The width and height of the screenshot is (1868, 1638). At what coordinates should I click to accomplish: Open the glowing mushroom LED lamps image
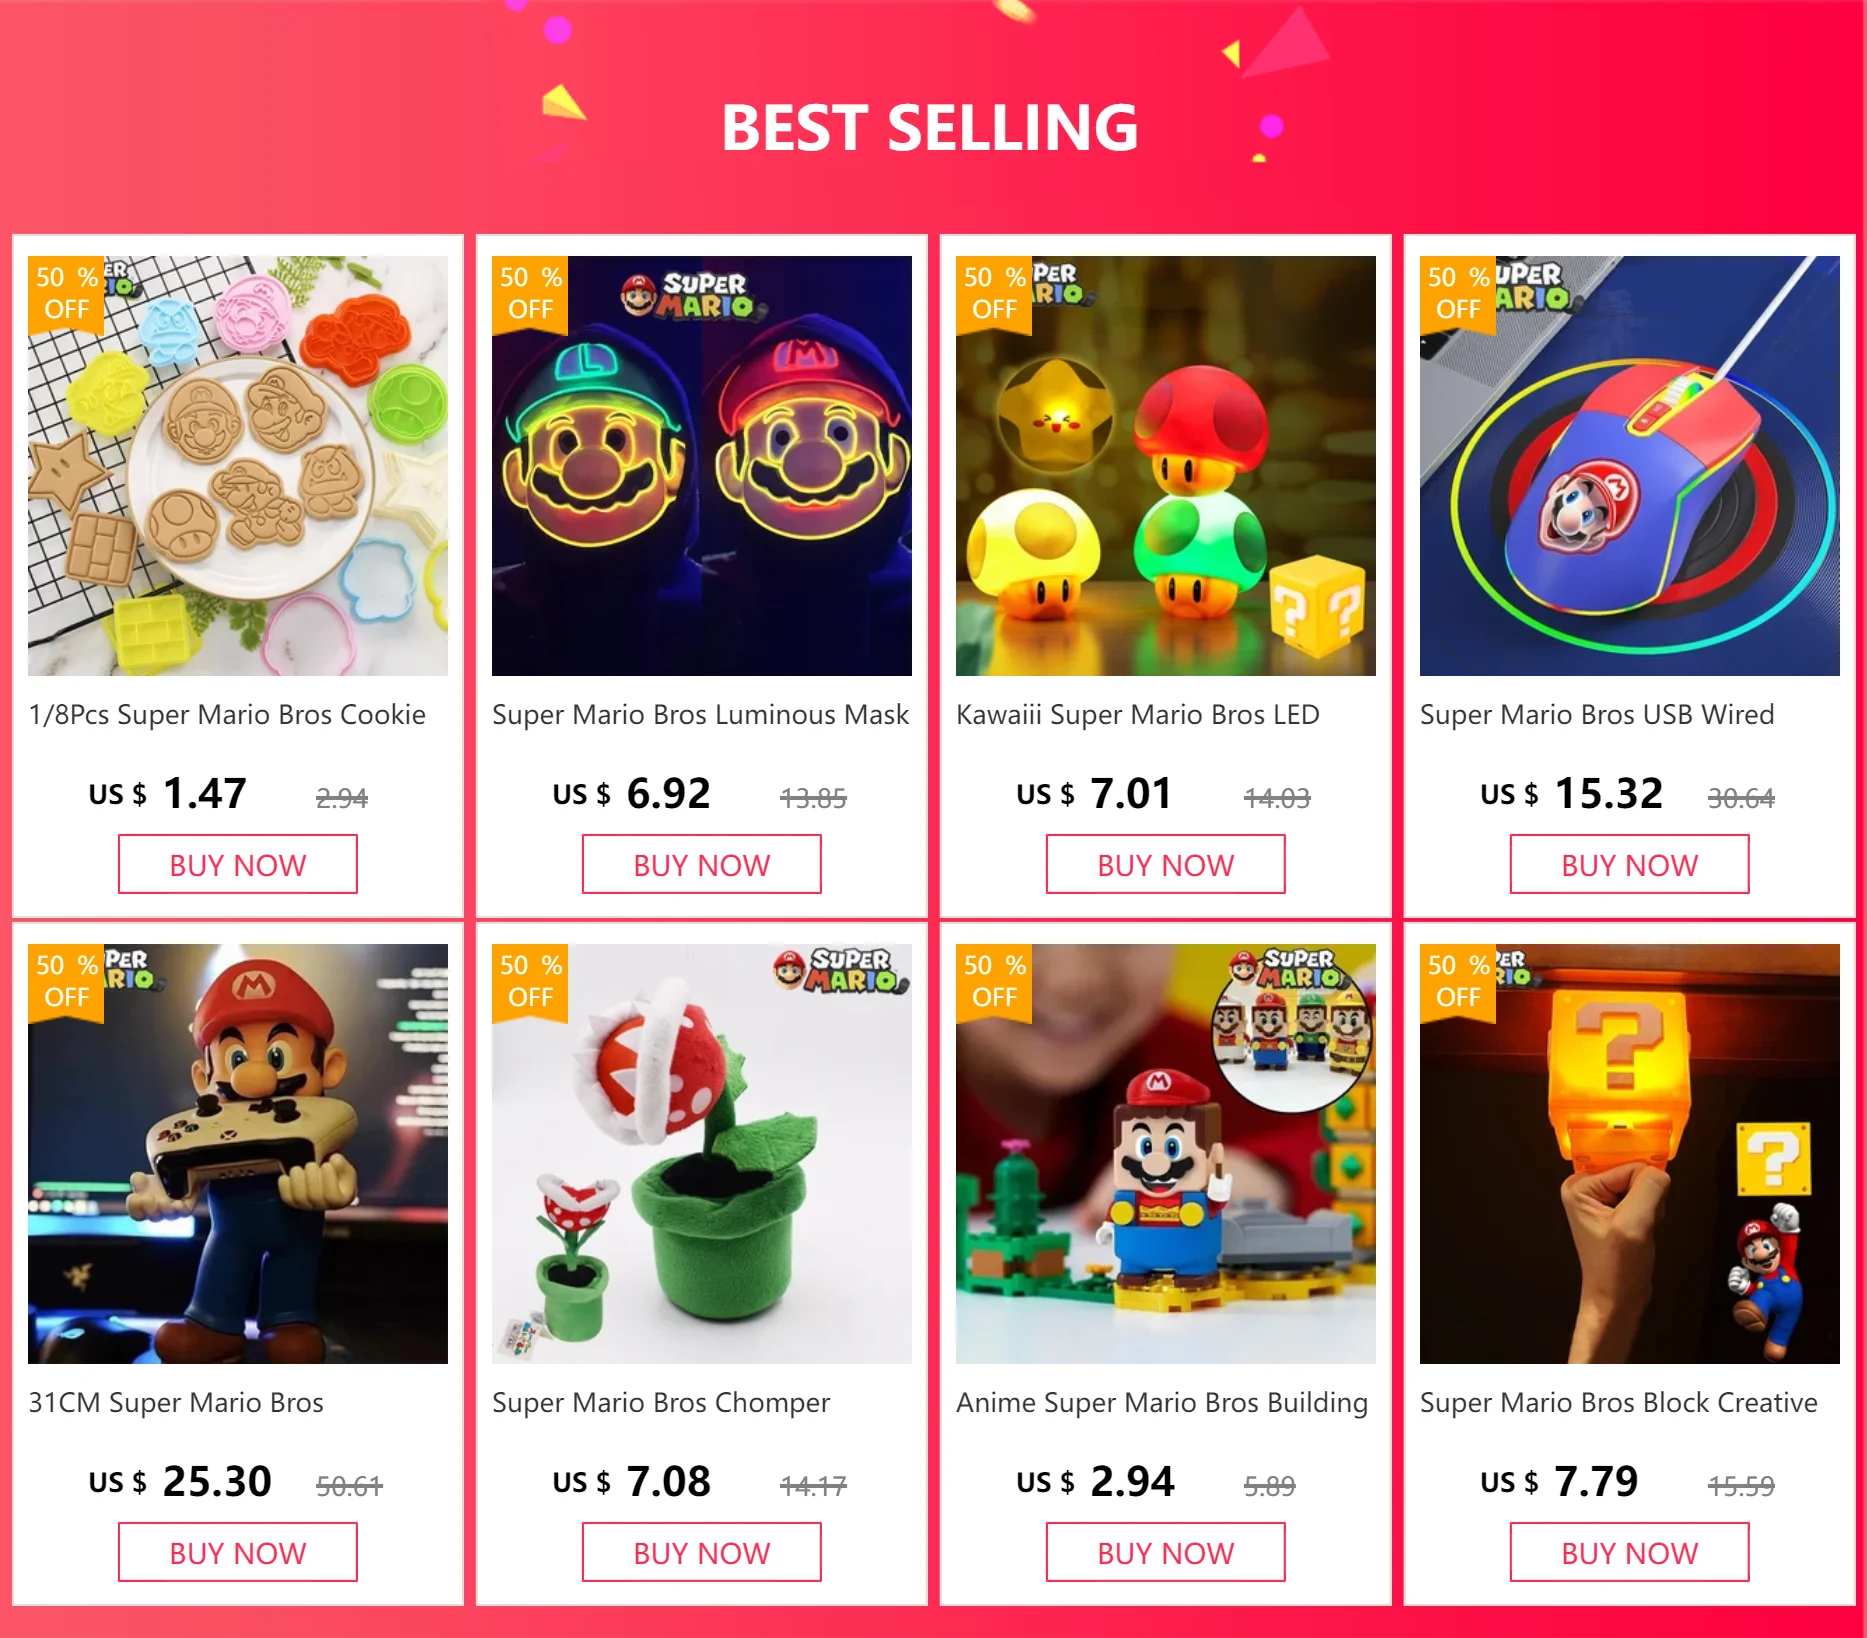point(1166,466)
